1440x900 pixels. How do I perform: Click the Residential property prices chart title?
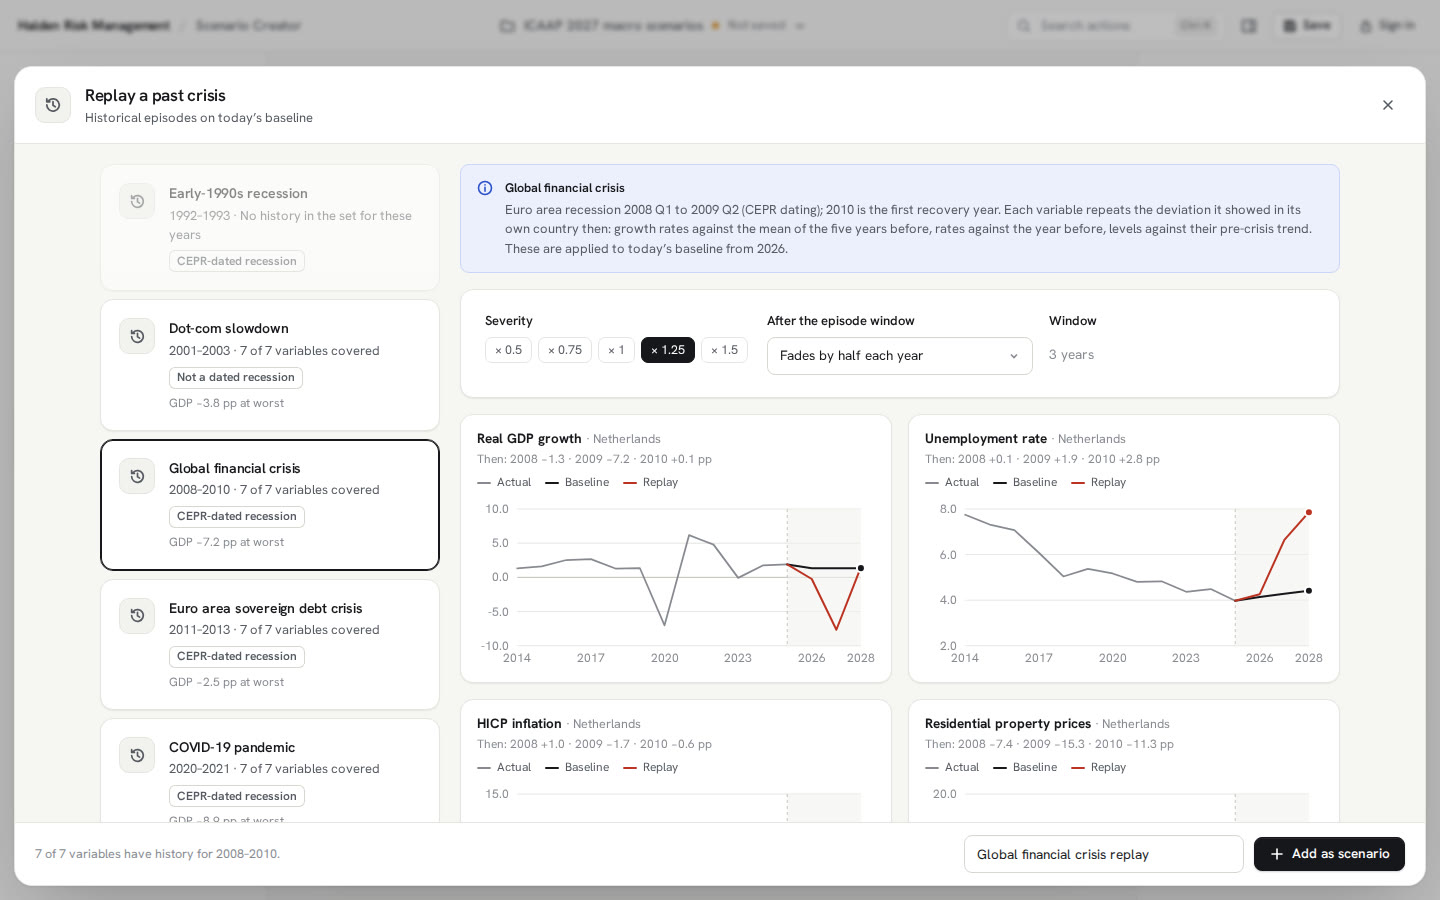click(1007, 724)
